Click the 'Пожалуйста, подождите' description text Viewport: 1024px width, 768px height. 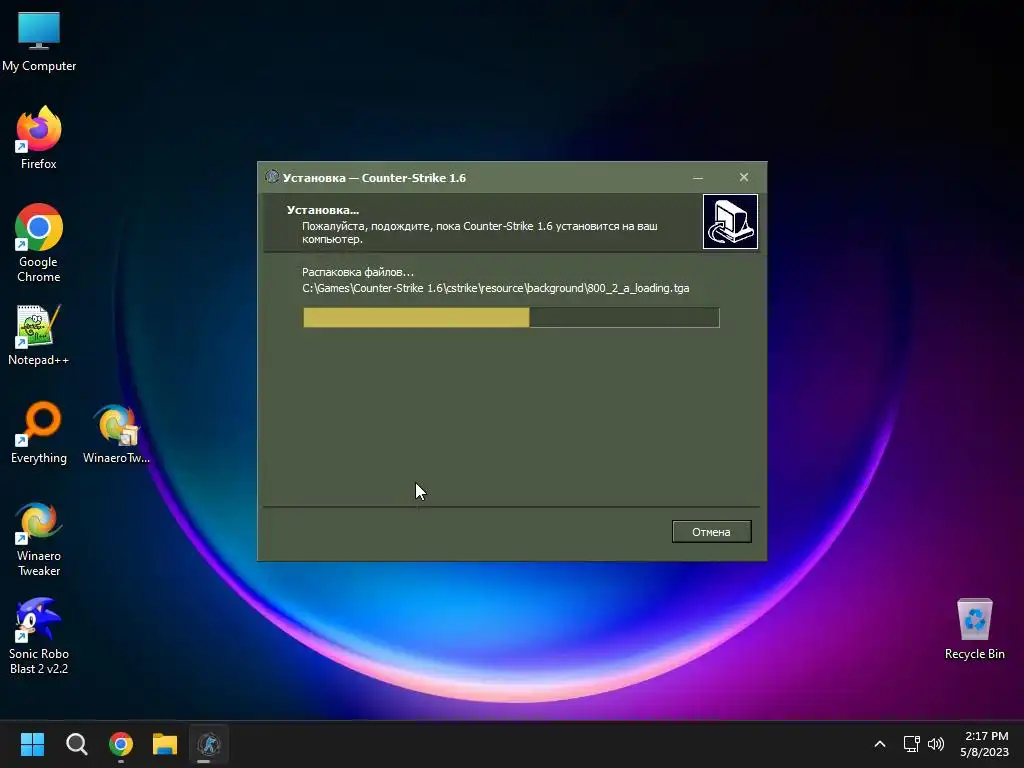pos(479,232)
